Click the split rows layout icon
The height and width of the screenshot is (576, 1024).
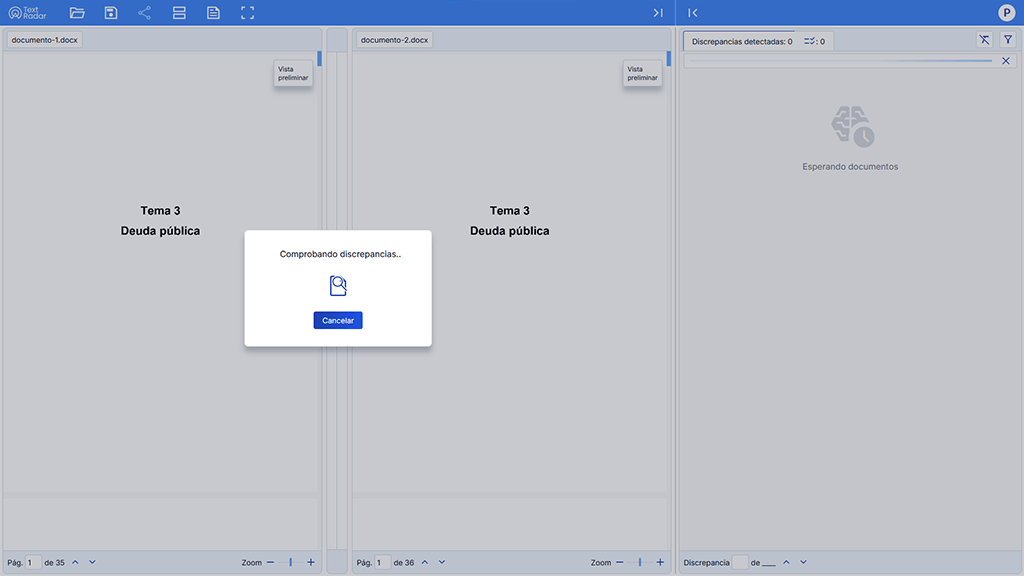click(179, 13)
